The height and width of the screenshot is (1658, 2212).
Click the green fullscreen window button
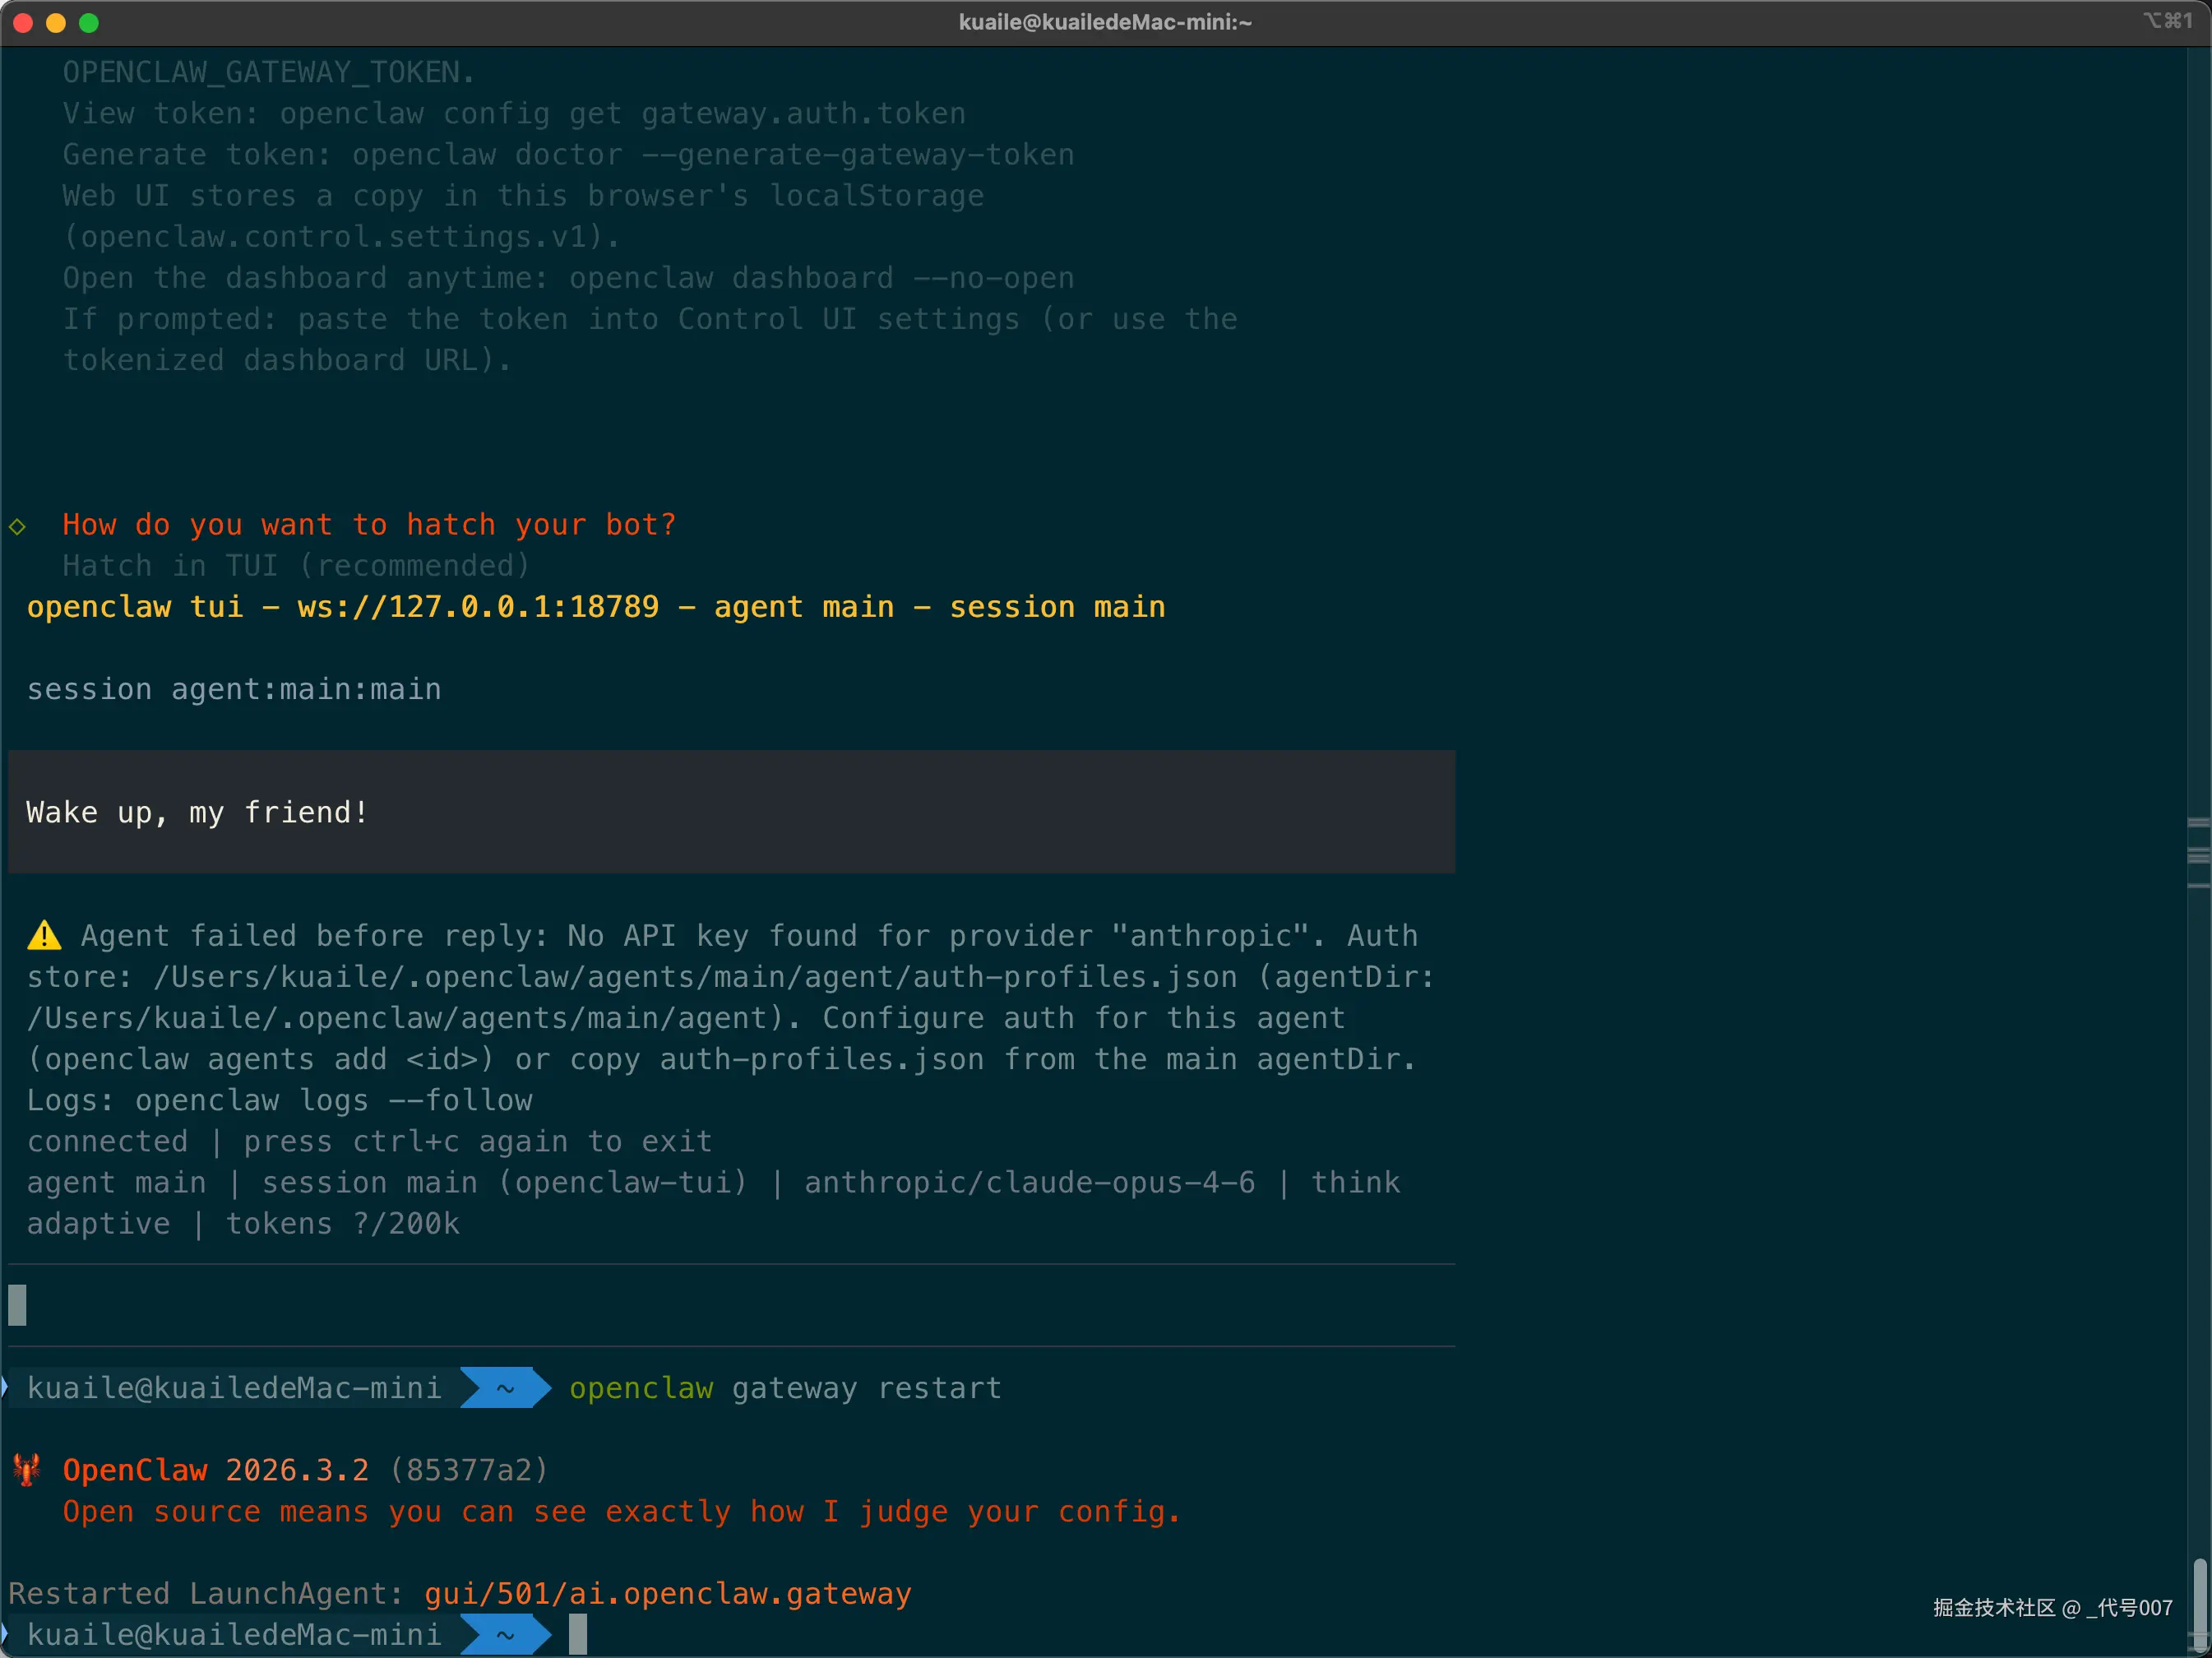(x=89, y=23)
